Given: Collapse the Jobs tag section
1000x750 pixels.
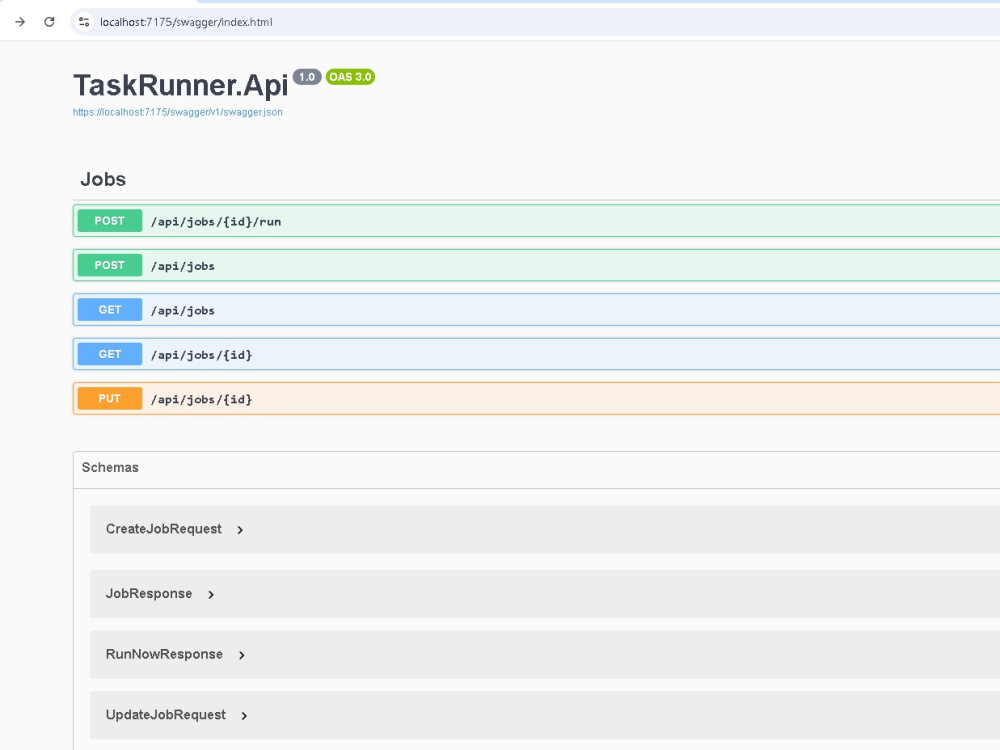Looking at the screenshot, I should [x=103, y=179].
